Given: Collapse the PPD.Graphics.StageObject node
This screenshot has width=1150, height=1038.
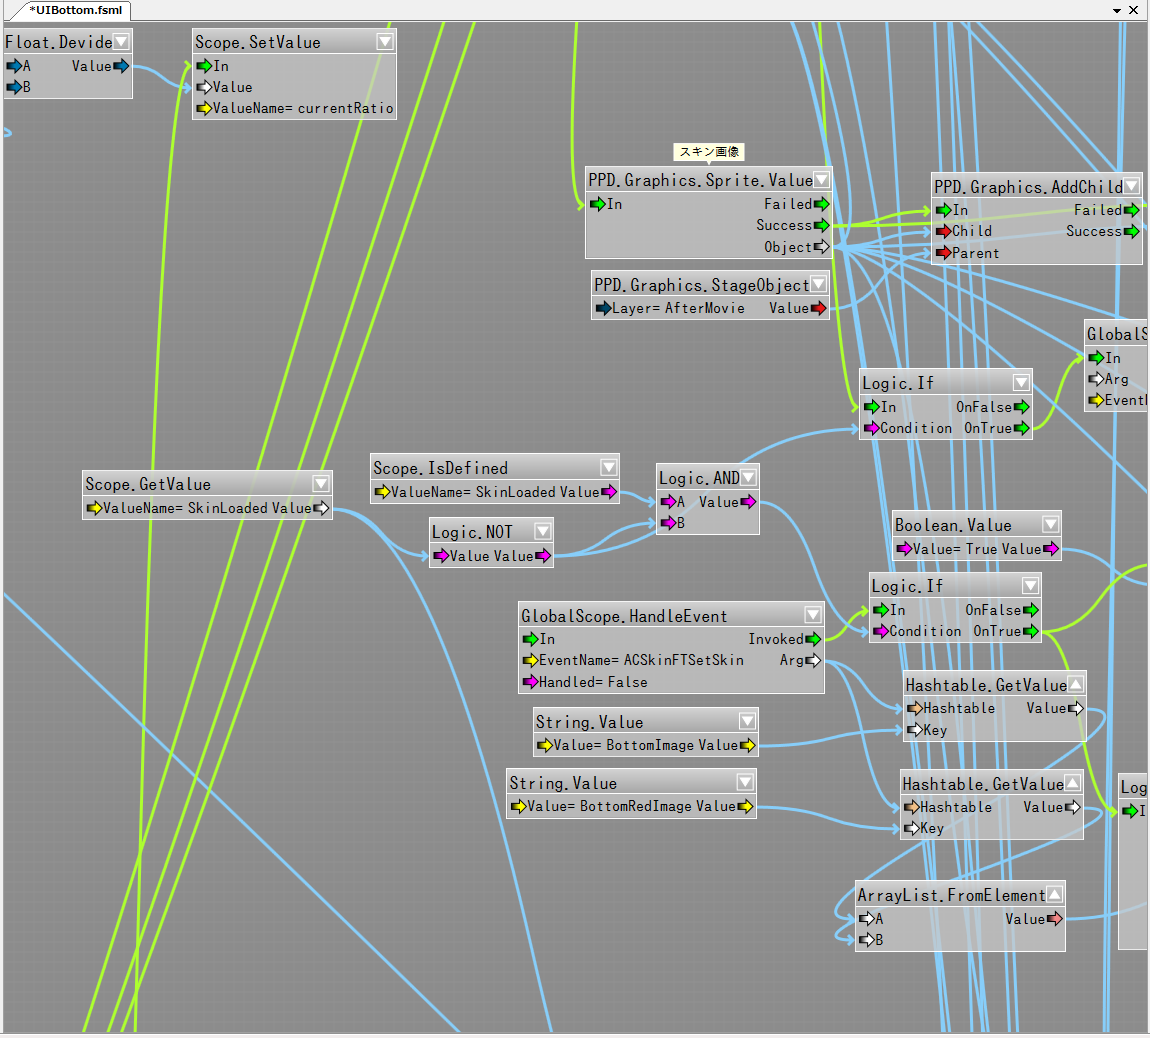Looking at the screenshot, I should click(x=818, y=285).
